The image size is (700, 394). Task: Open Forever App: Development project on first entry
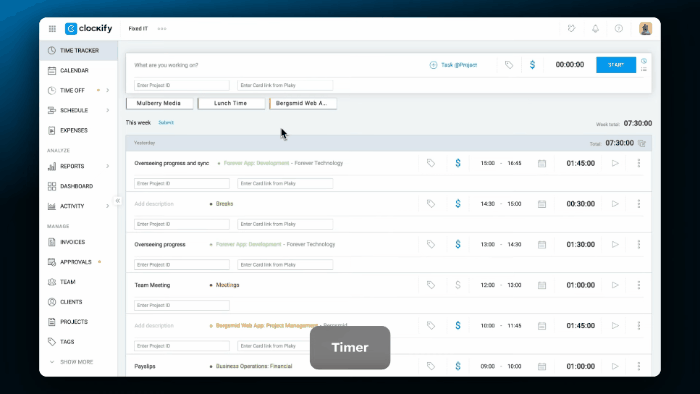(256, 163)
